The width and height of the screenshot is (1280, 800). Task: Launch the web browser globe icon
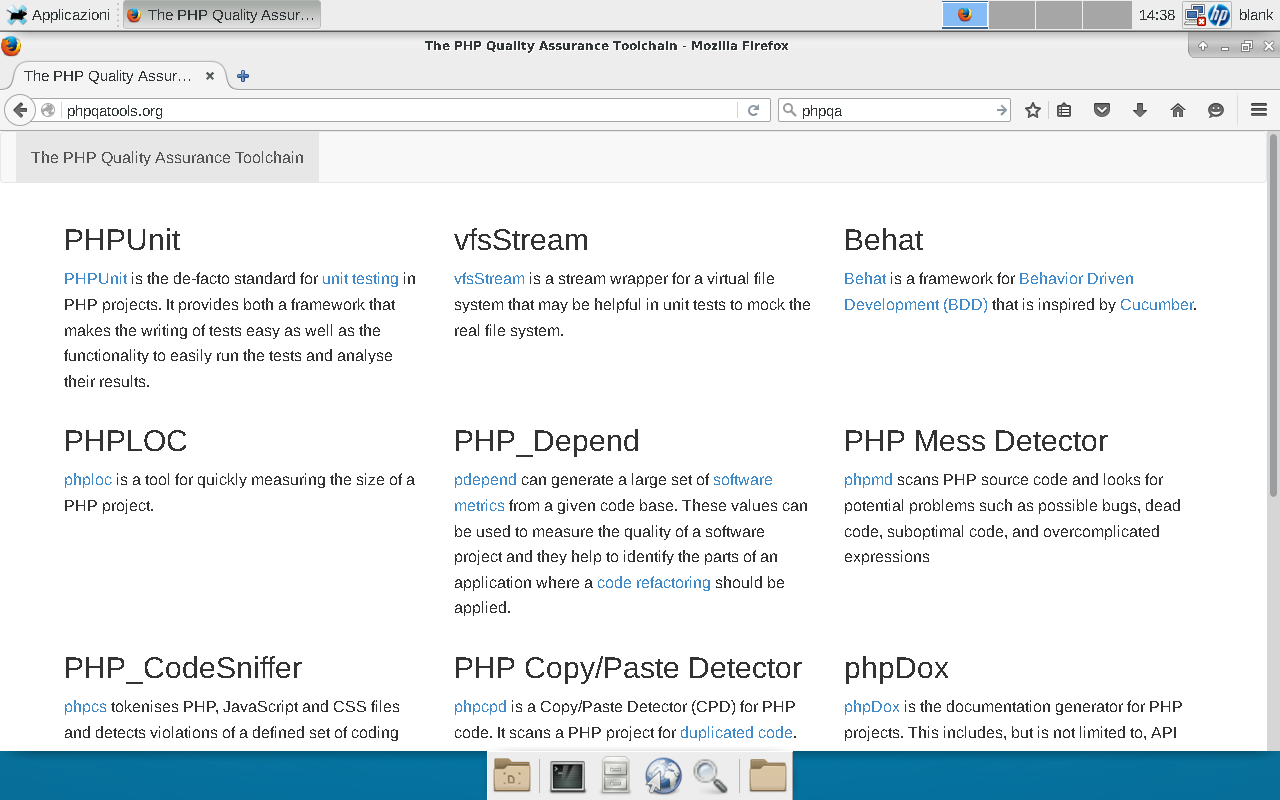click(663, 776)
